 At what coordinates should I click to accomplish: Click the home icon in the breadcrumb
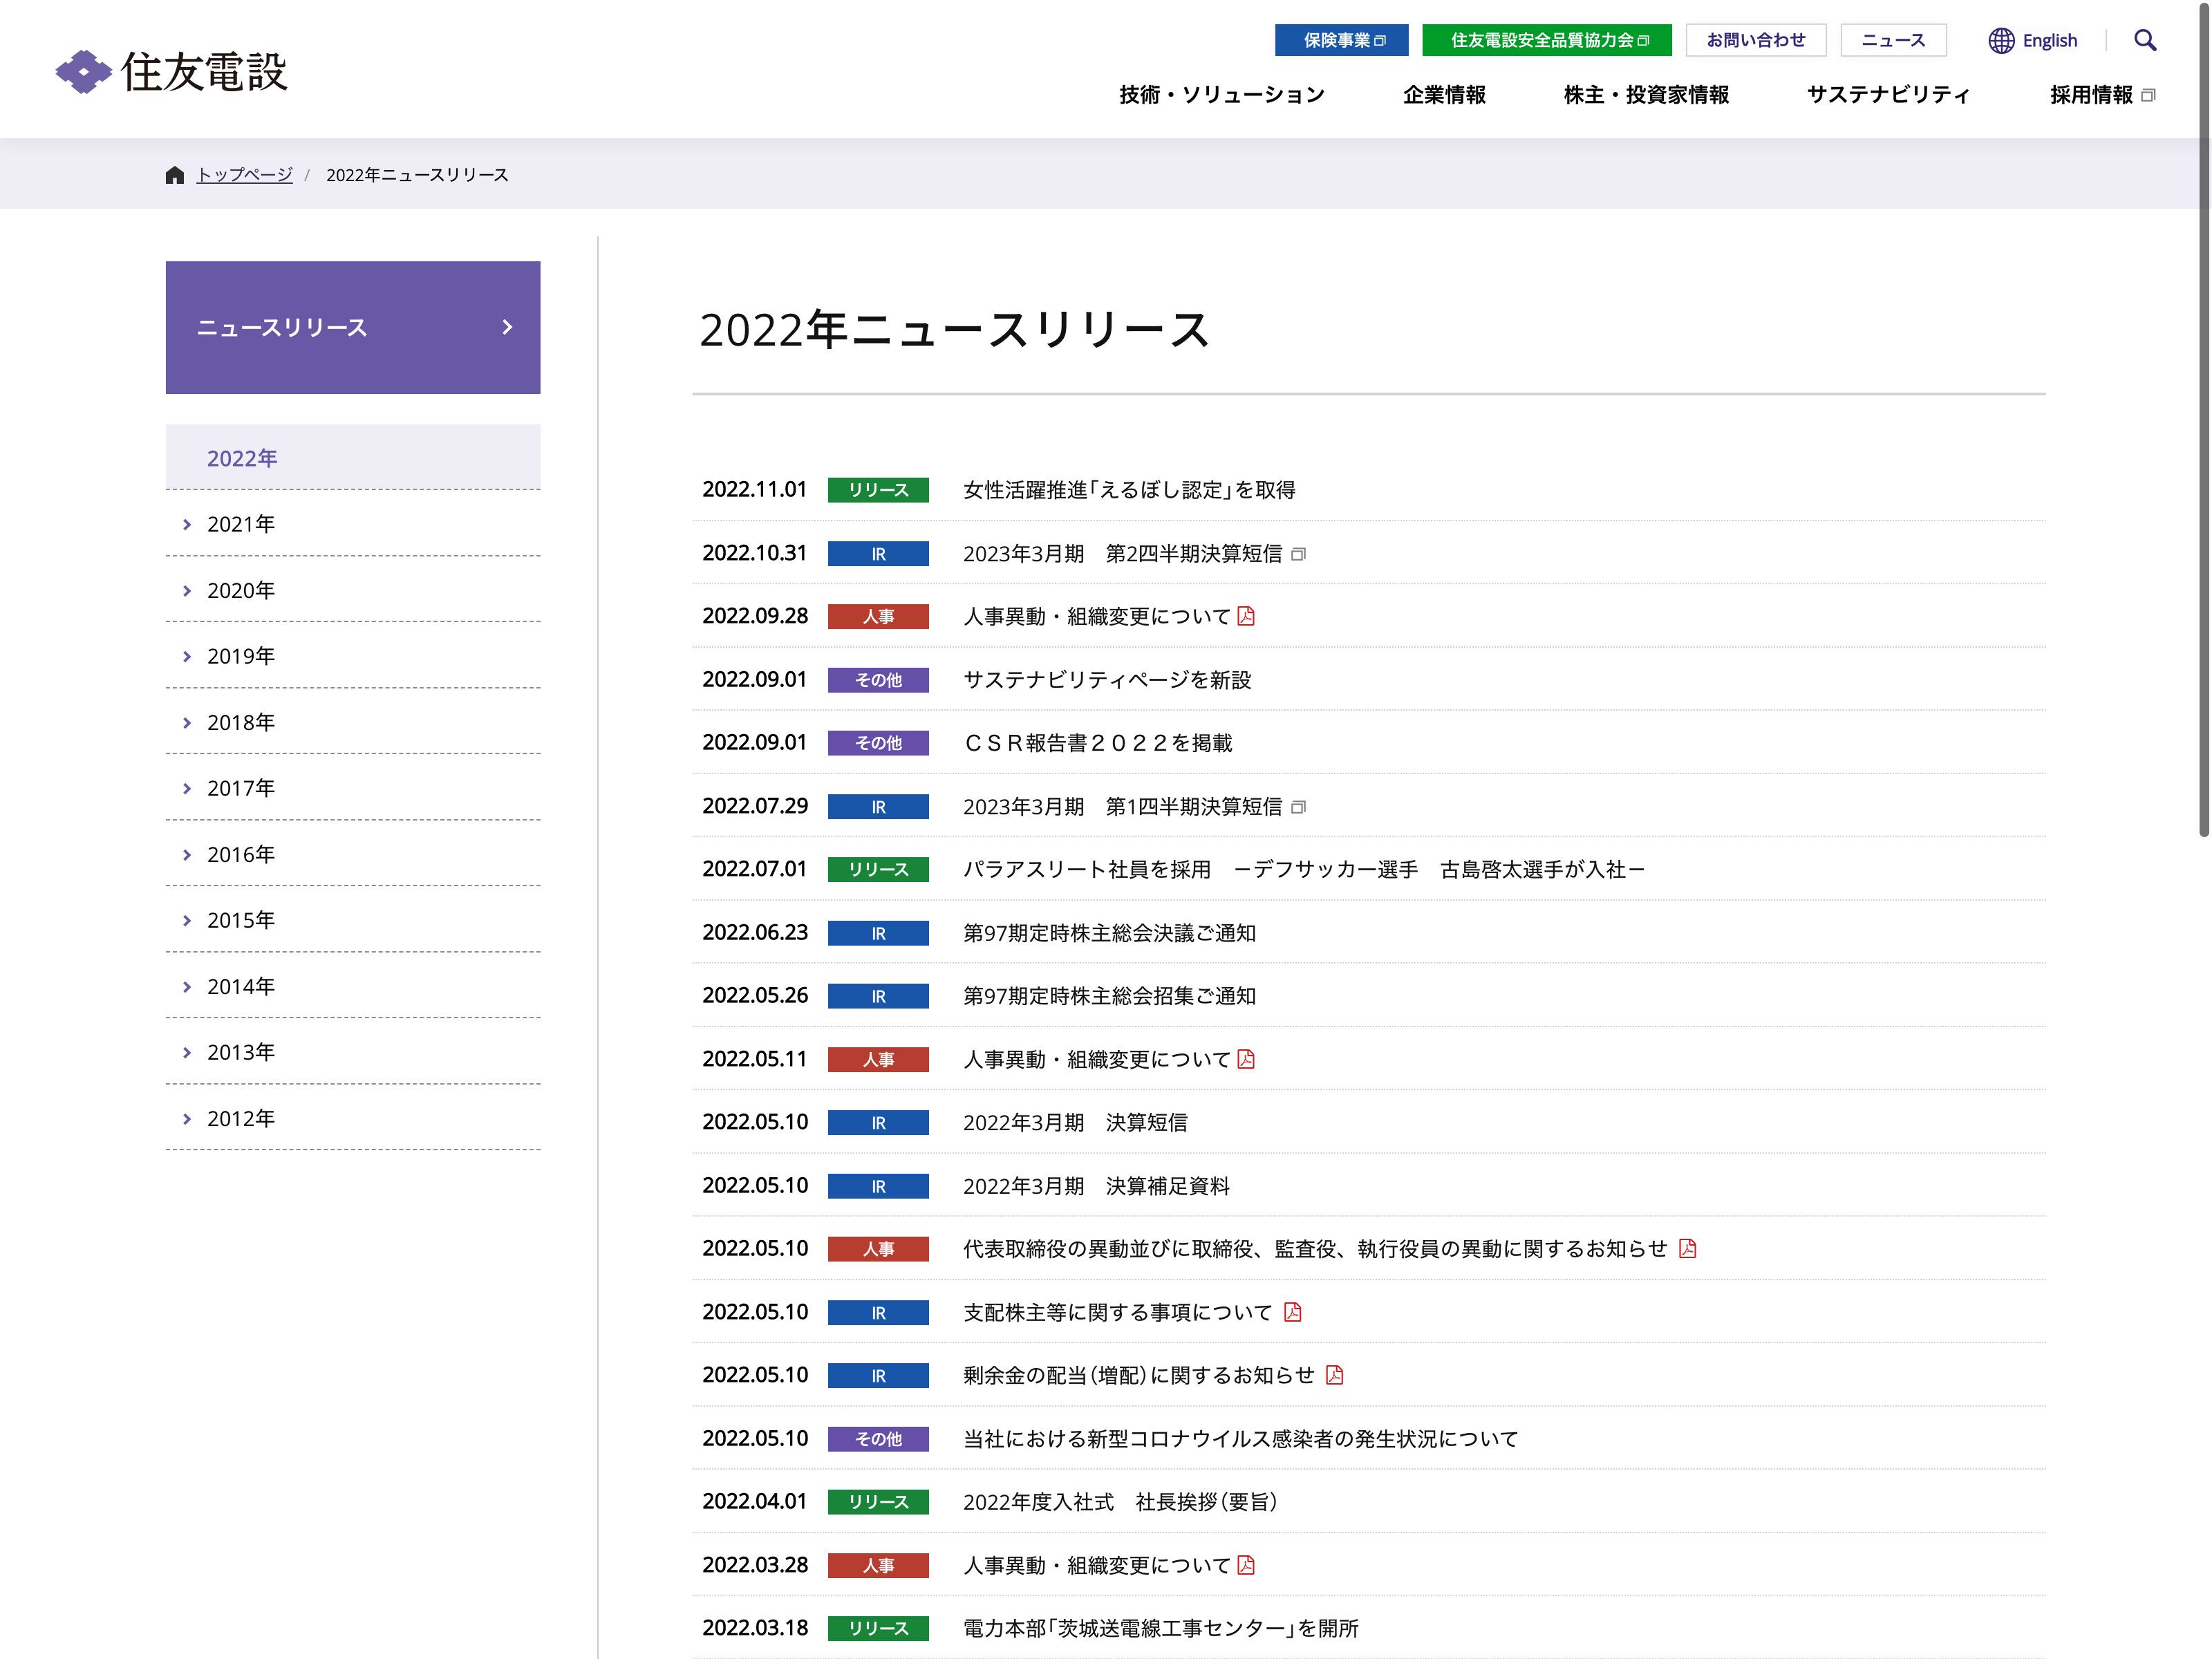click(175, 175)
